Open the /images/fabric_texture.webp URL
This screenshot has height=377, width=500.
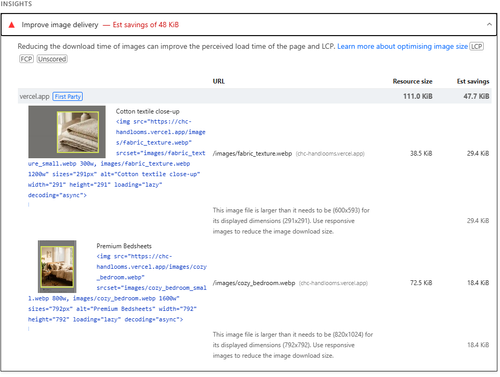pos(252,154)
